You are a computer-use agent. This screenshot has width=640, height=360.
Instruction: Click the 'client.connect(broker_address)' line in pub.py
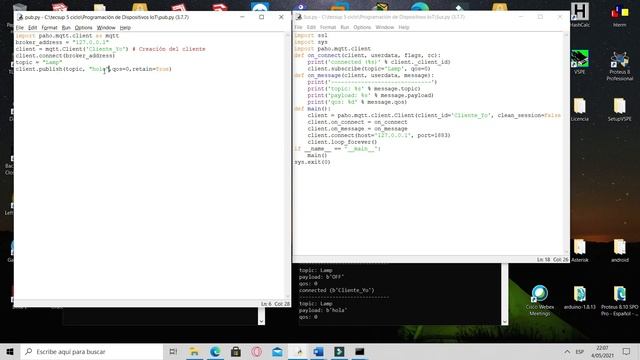pos(65,56)
